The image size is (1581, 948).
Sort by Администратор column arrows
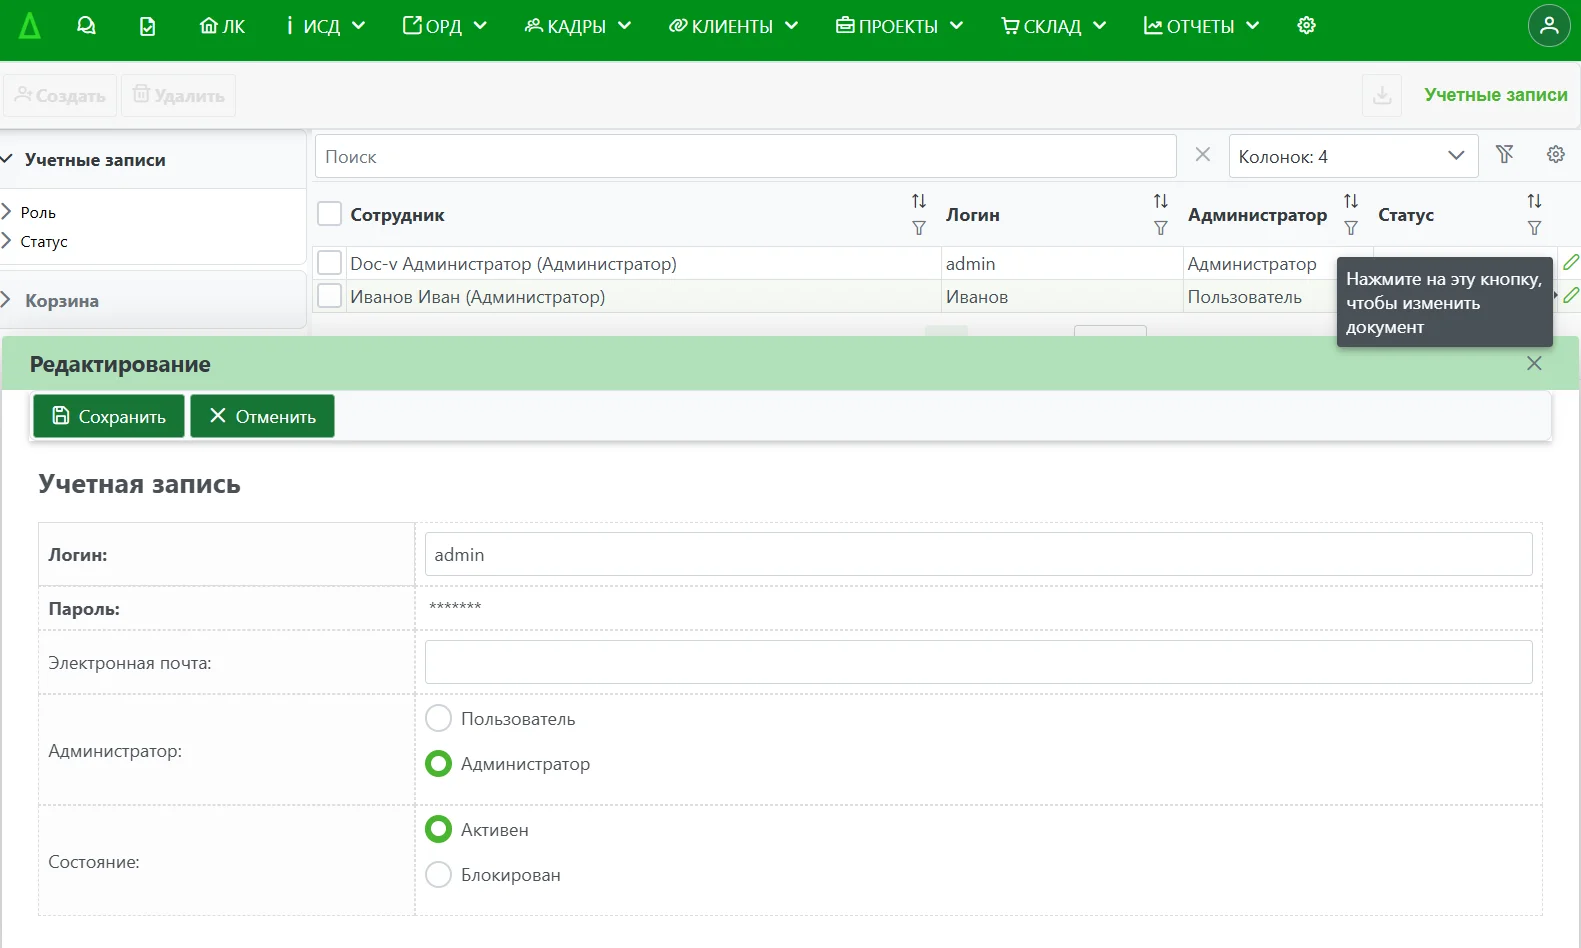point(1351,201)
